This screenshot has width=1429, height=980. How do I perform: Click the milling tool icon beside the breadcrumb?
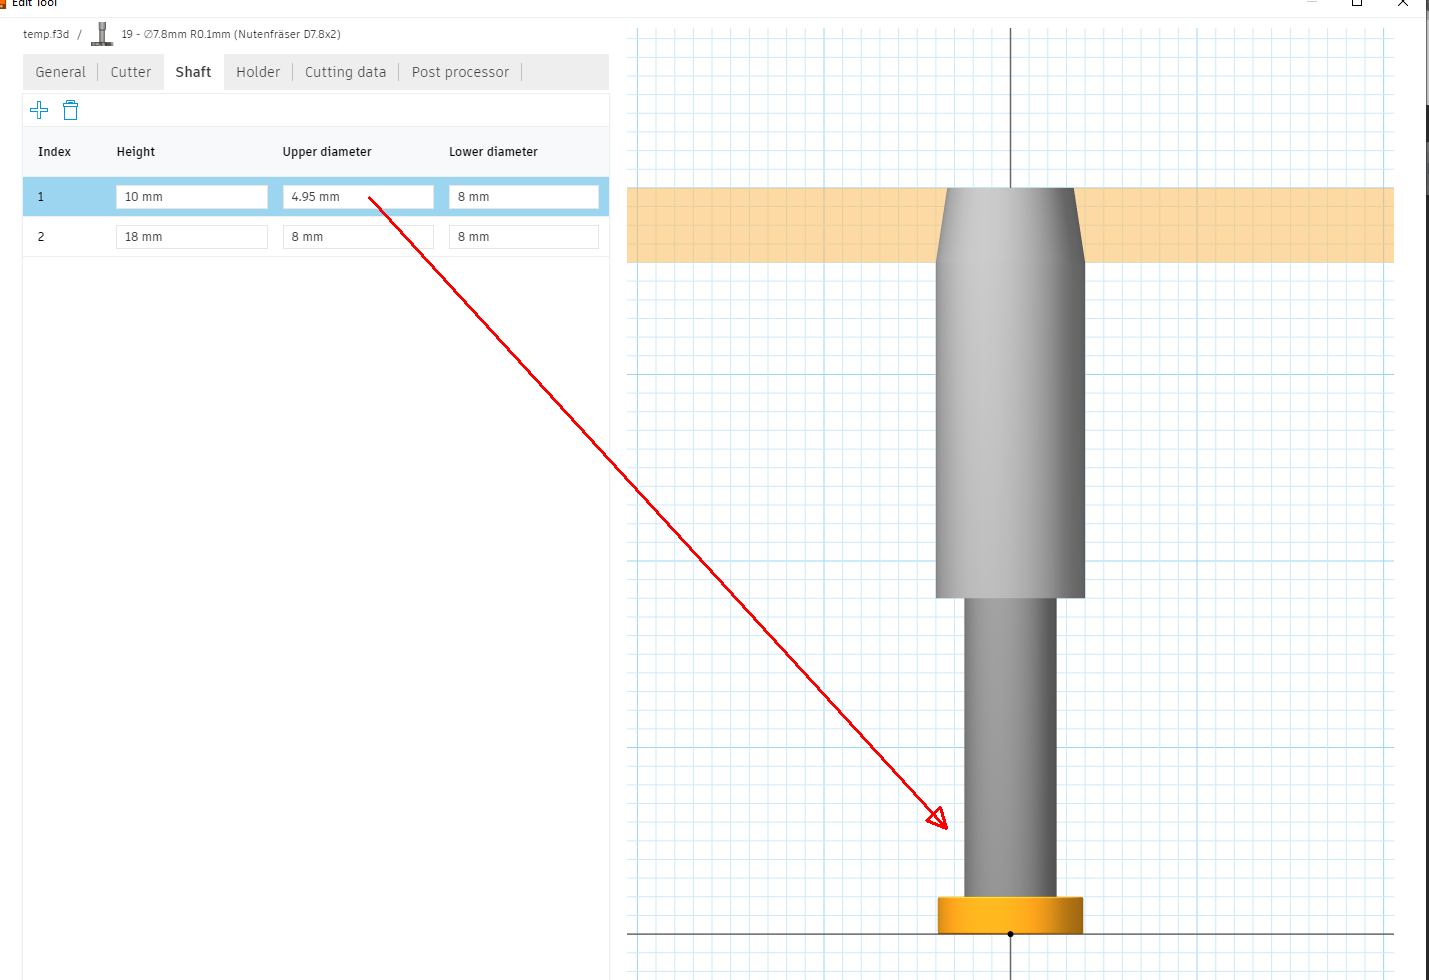click(101, 33)
